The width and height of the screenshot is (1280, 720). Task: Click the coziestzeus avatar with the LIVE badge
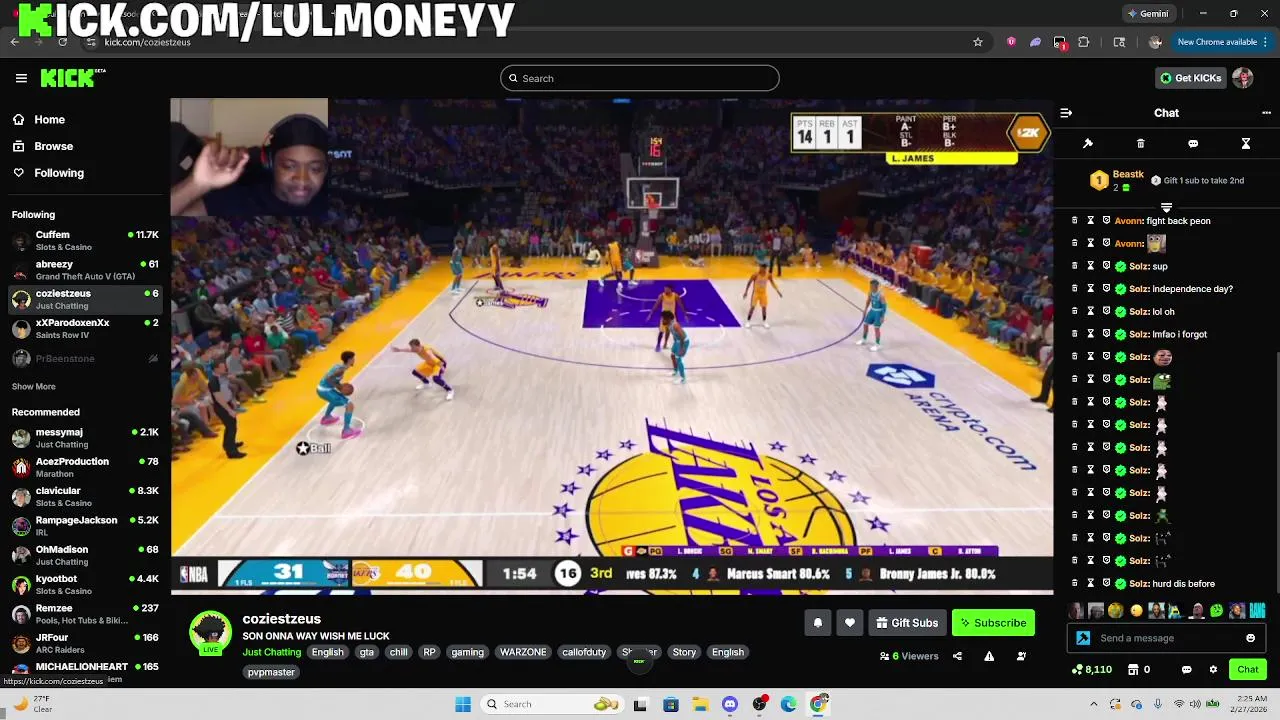[x=210, y=632]
